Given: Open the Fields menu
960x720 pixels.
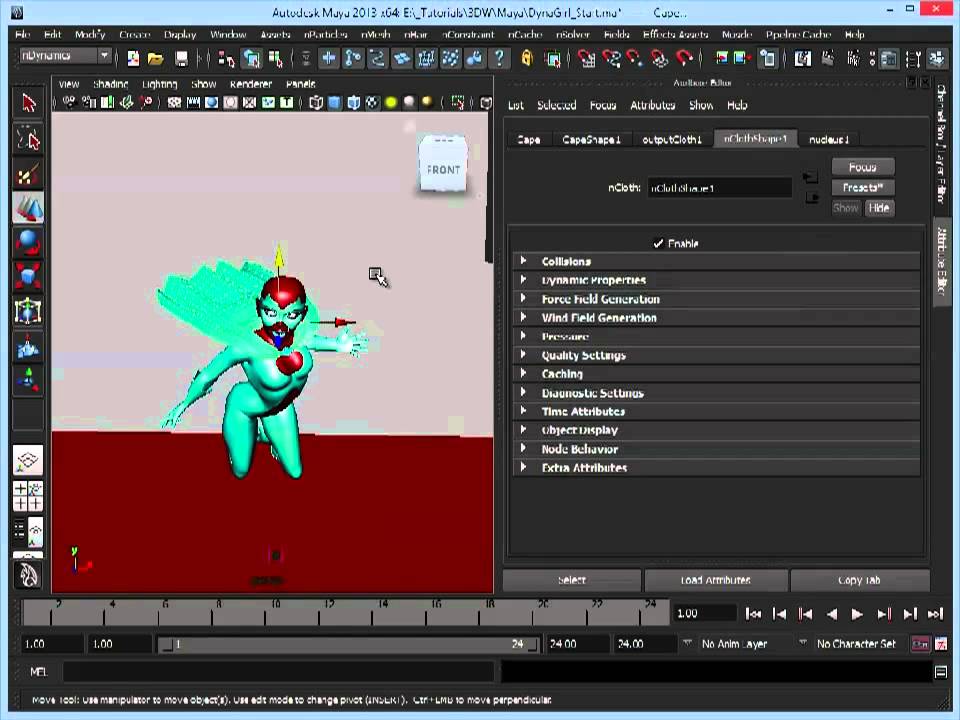Looking at the screenshot, I should point(616,34).
